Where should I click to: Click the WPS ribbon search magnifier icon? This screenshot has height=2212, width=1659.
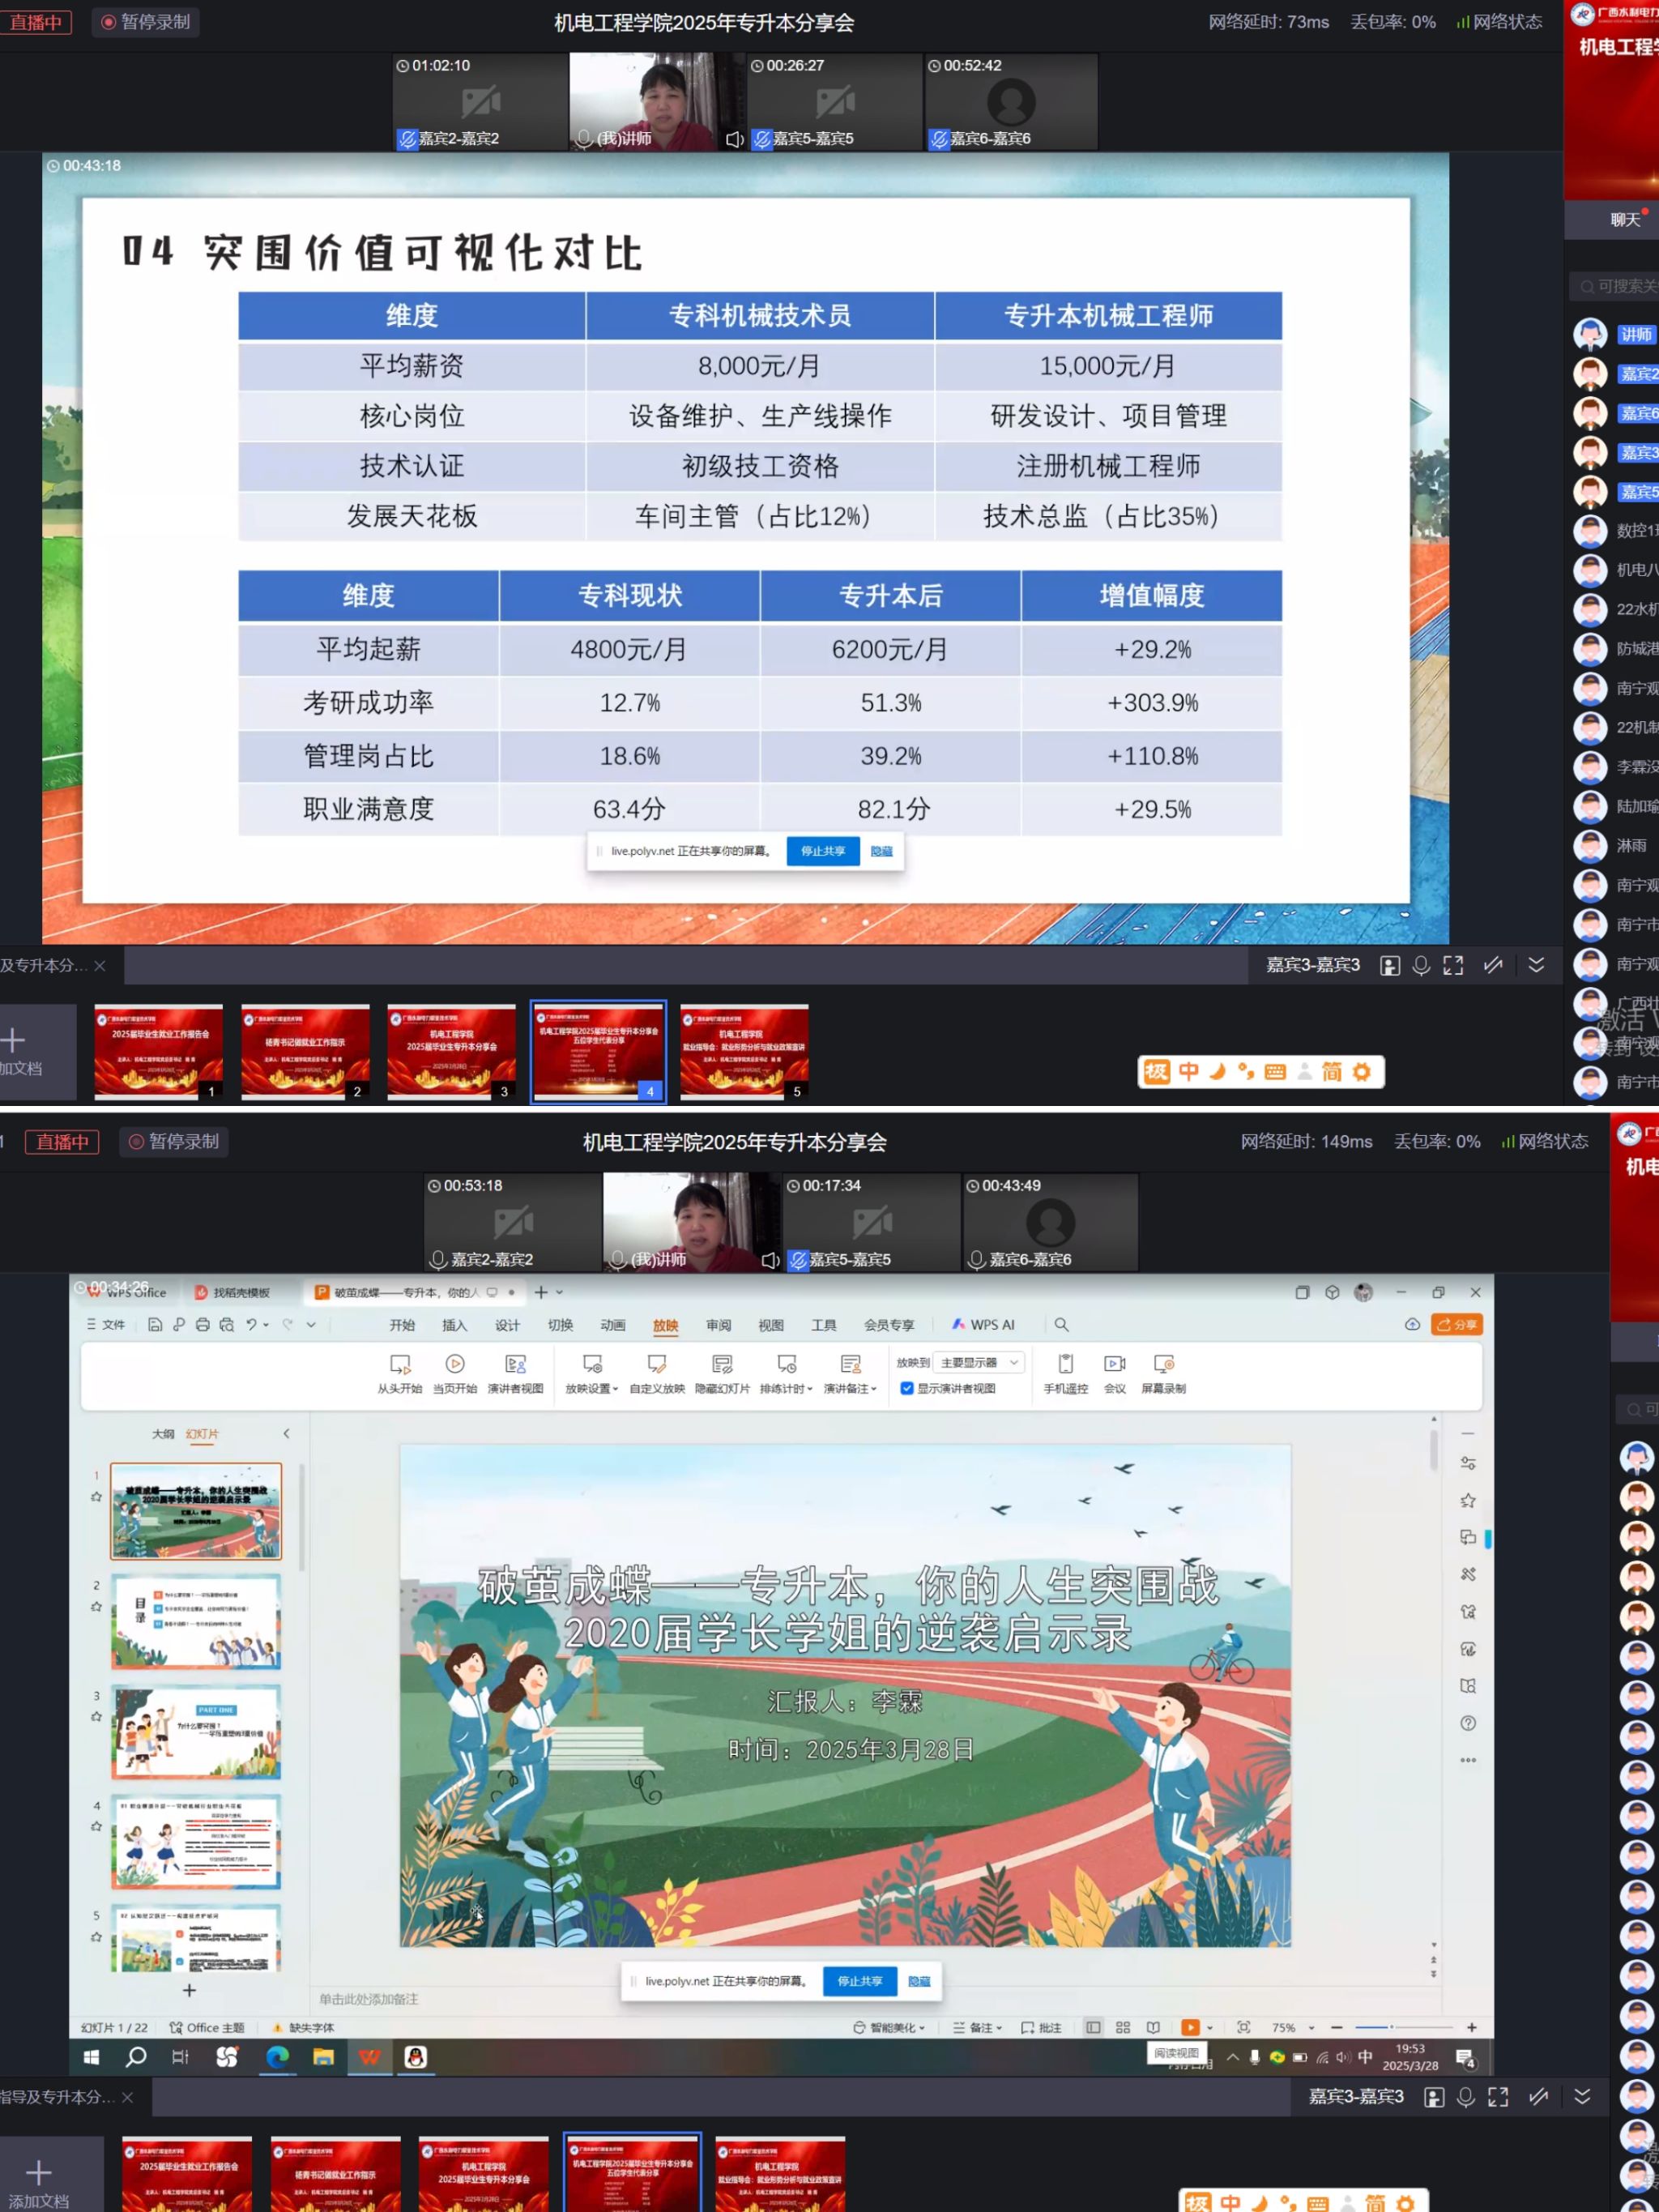click(1061, 1324)
